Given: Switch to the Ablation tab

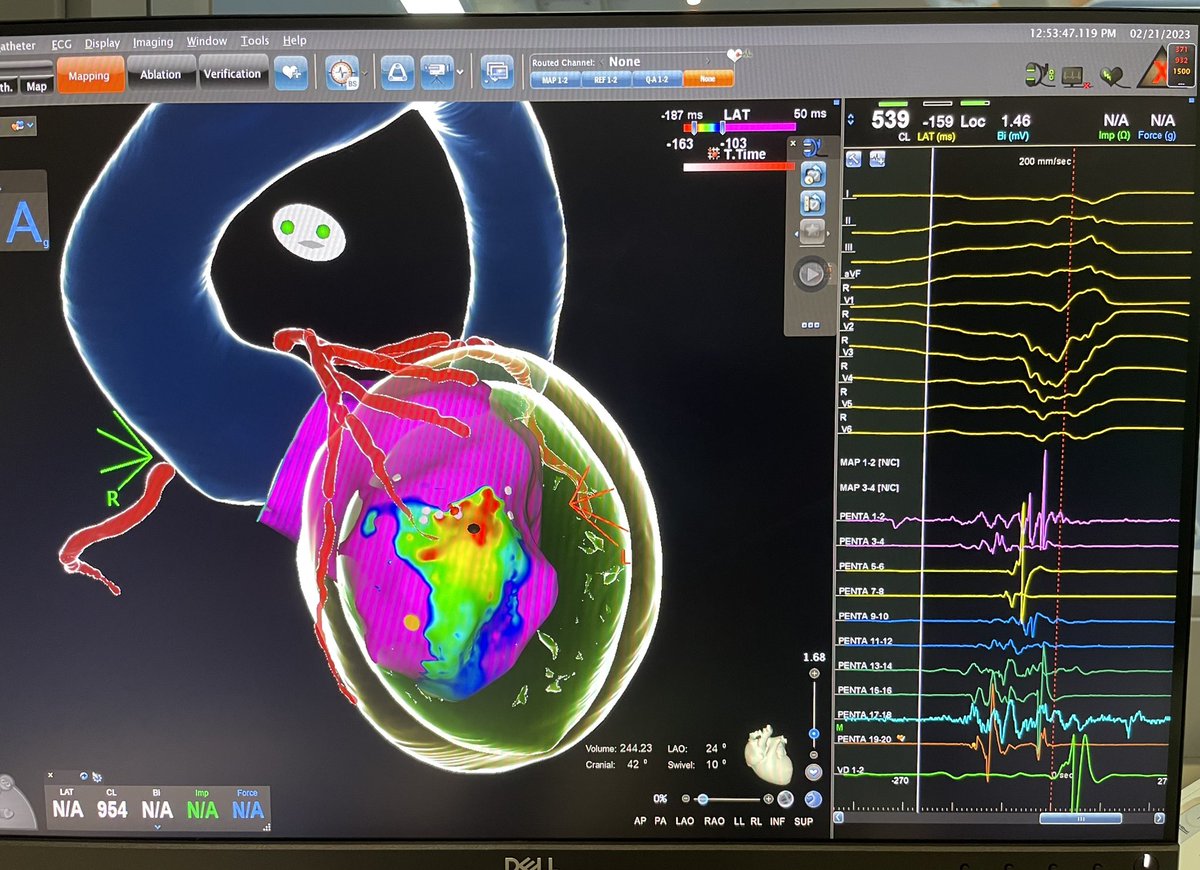Looking at the screenshot, I should (x=161, y=73).
